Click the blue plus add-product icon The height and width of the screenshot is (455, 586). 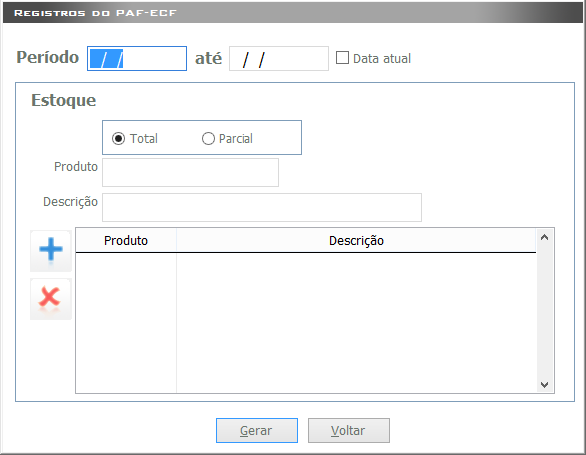(51, 251)
